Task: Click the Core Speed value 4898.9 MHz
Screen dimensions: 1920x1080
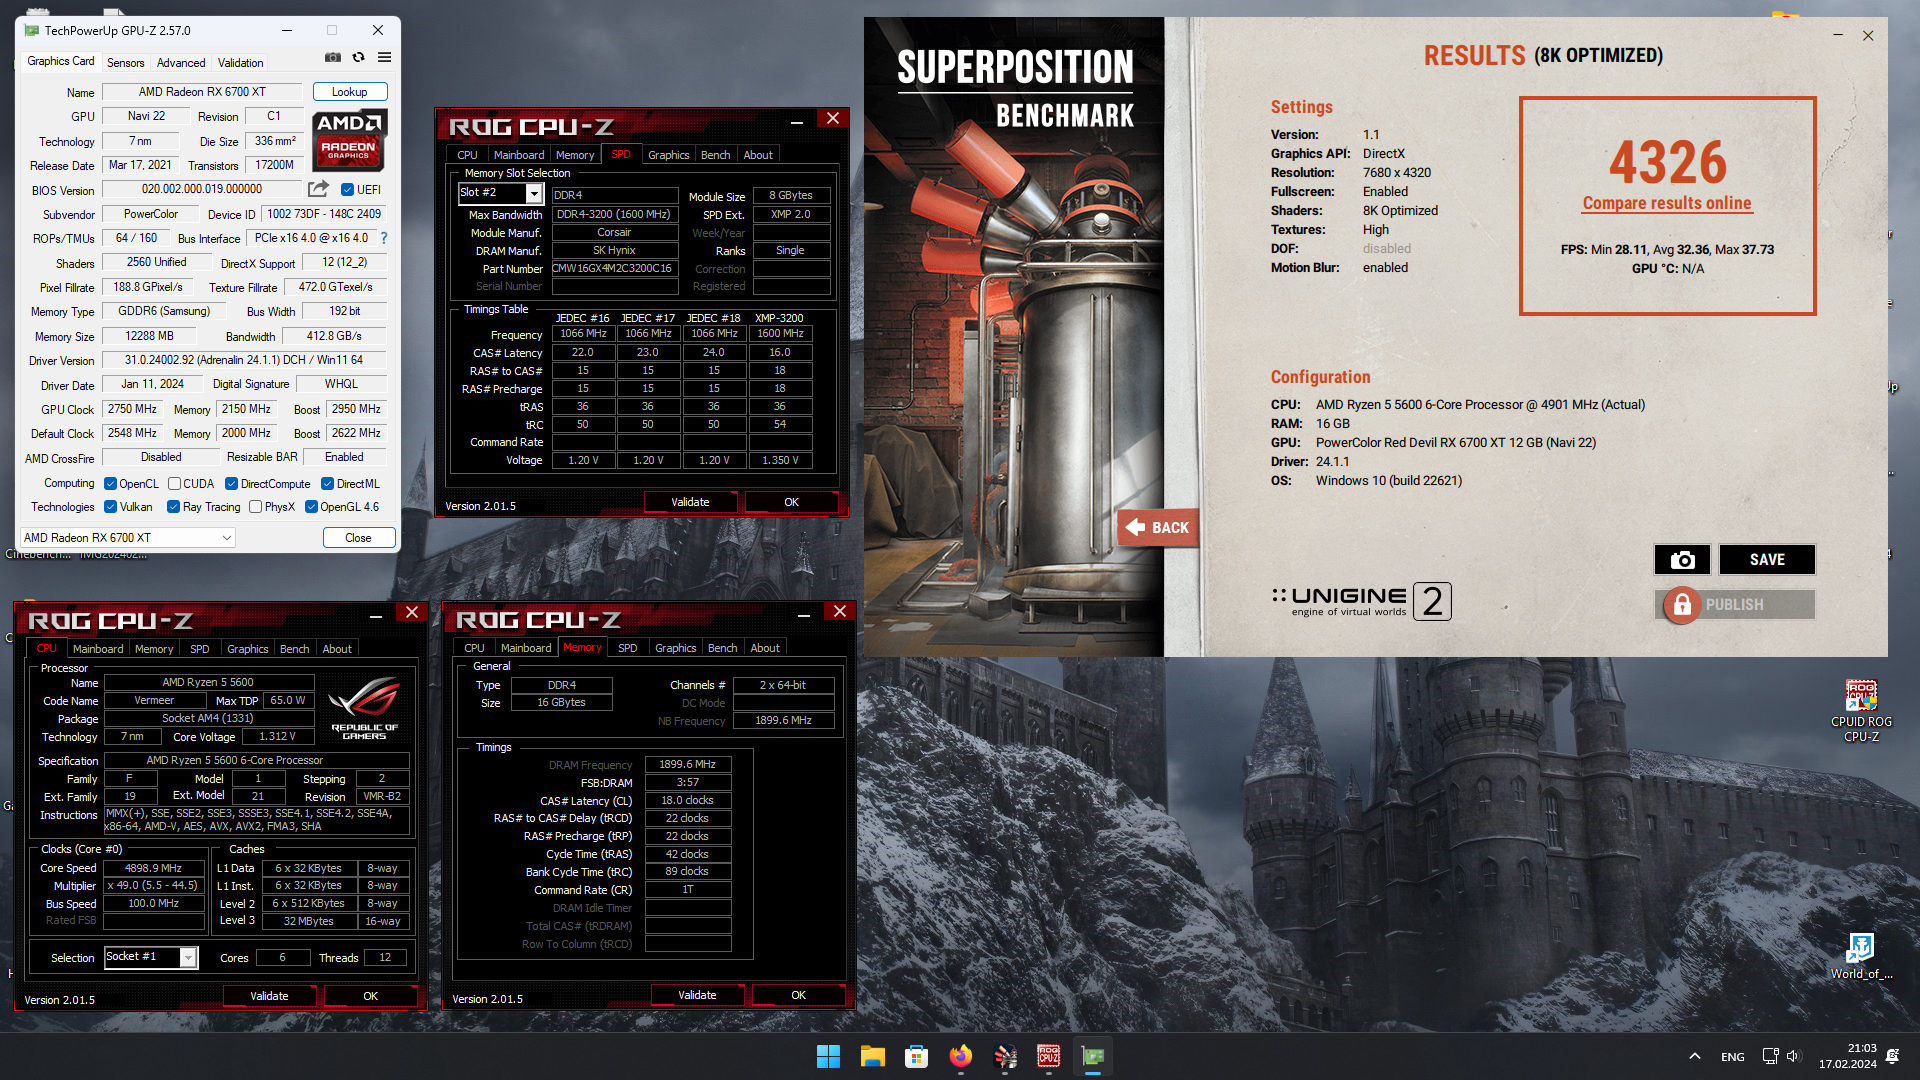Action: click(153, 868)
